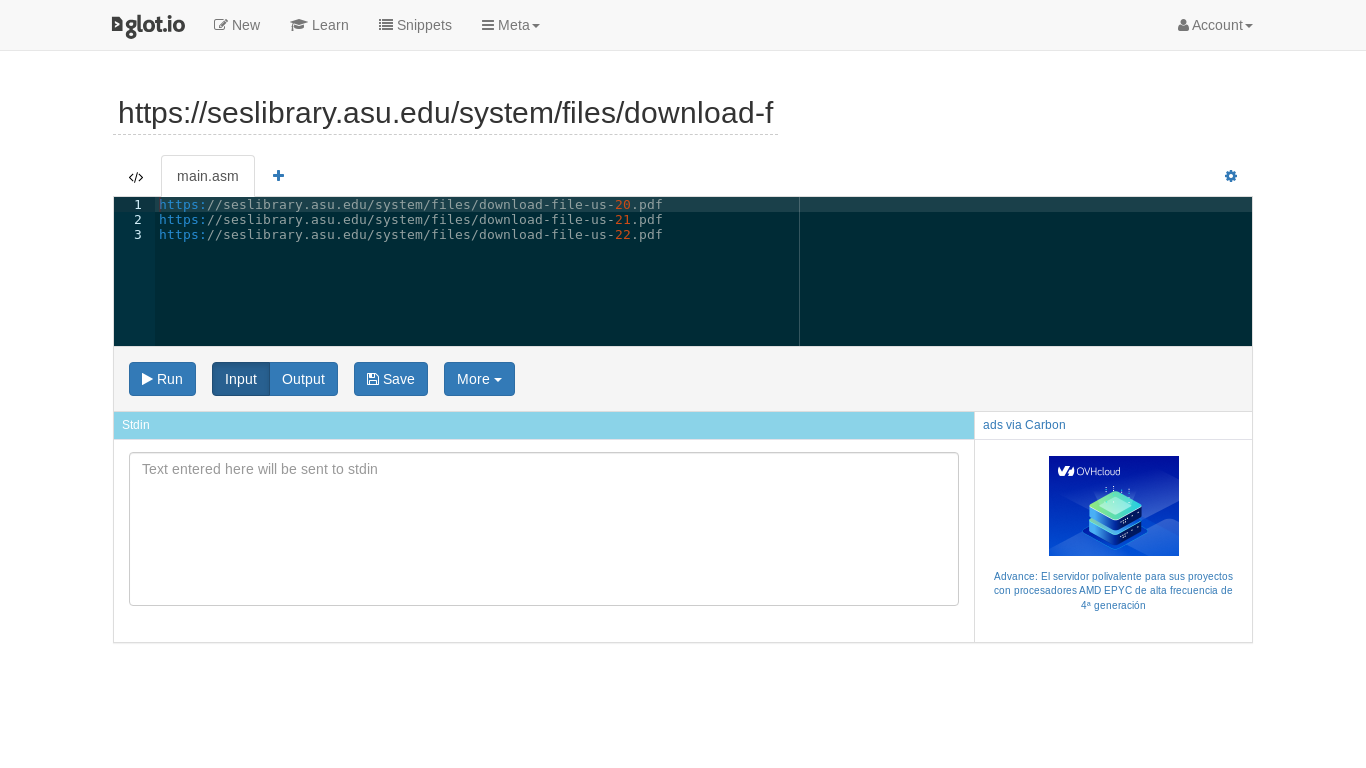
Task: Switch to the Output view
Action: (x=303, y=379)
